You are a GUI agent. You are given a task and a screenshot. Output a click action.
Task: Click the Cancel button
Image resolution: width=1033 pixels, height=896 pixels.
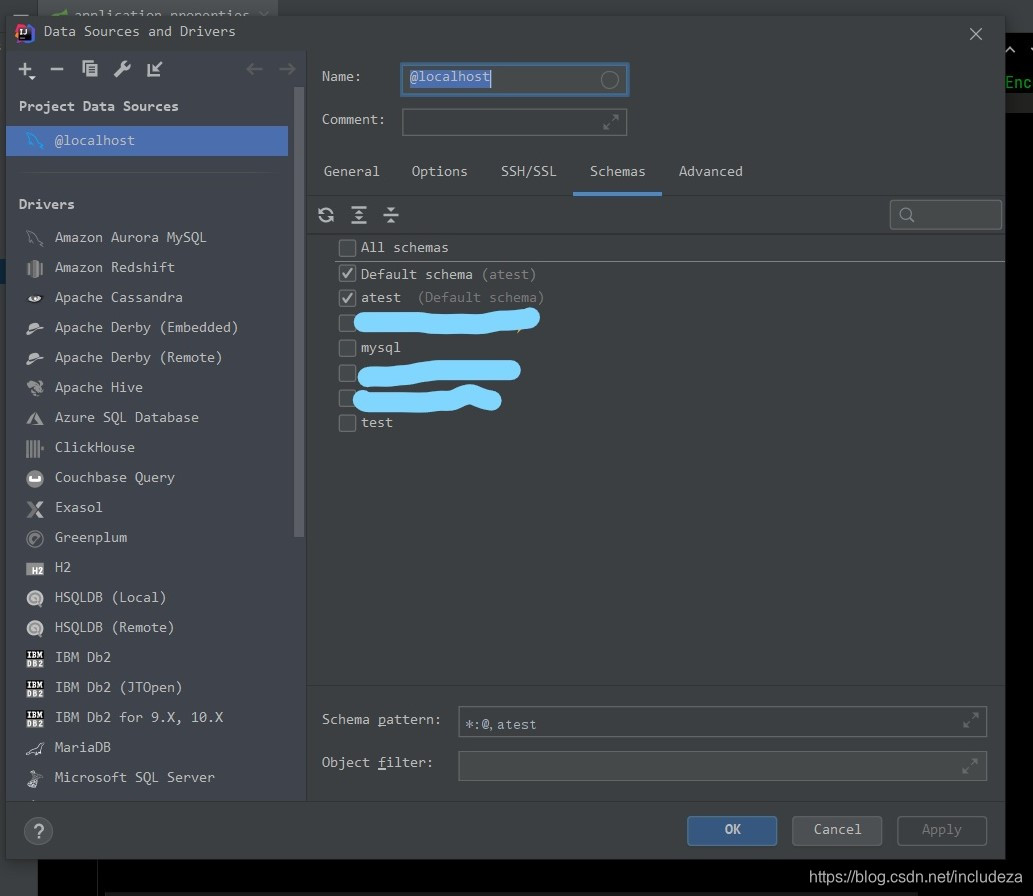click(836, 830)
